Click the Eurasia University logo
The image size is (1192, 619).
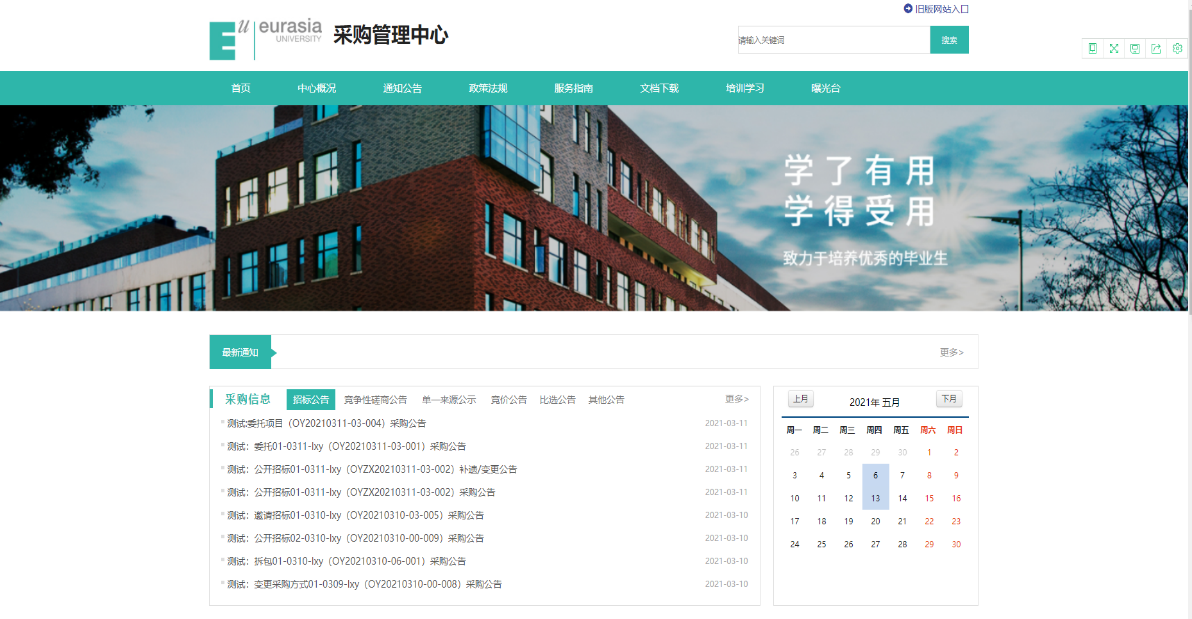point(266,39)
